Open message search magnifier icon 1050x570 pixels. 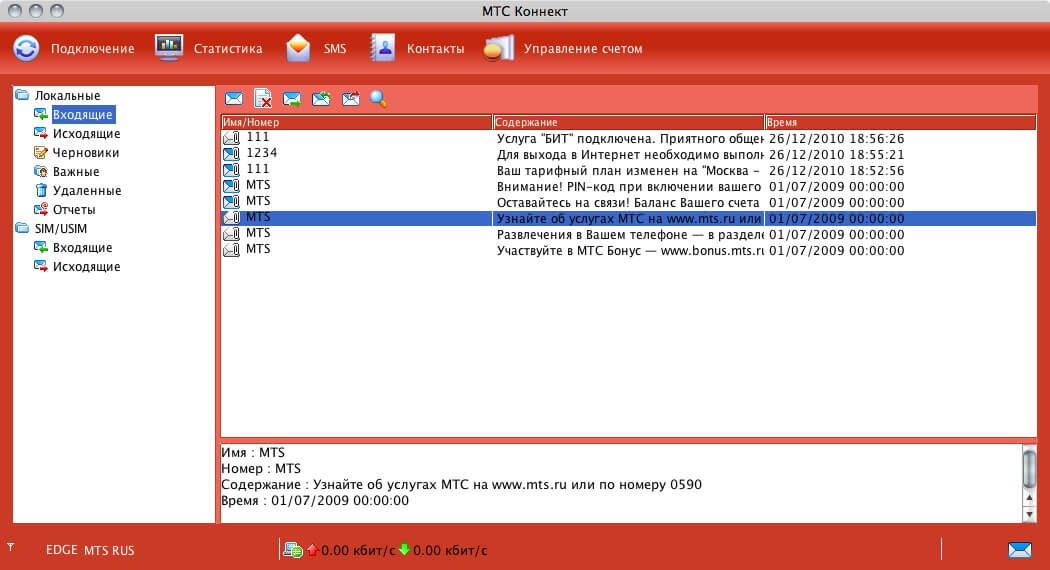tap(378, 99)
